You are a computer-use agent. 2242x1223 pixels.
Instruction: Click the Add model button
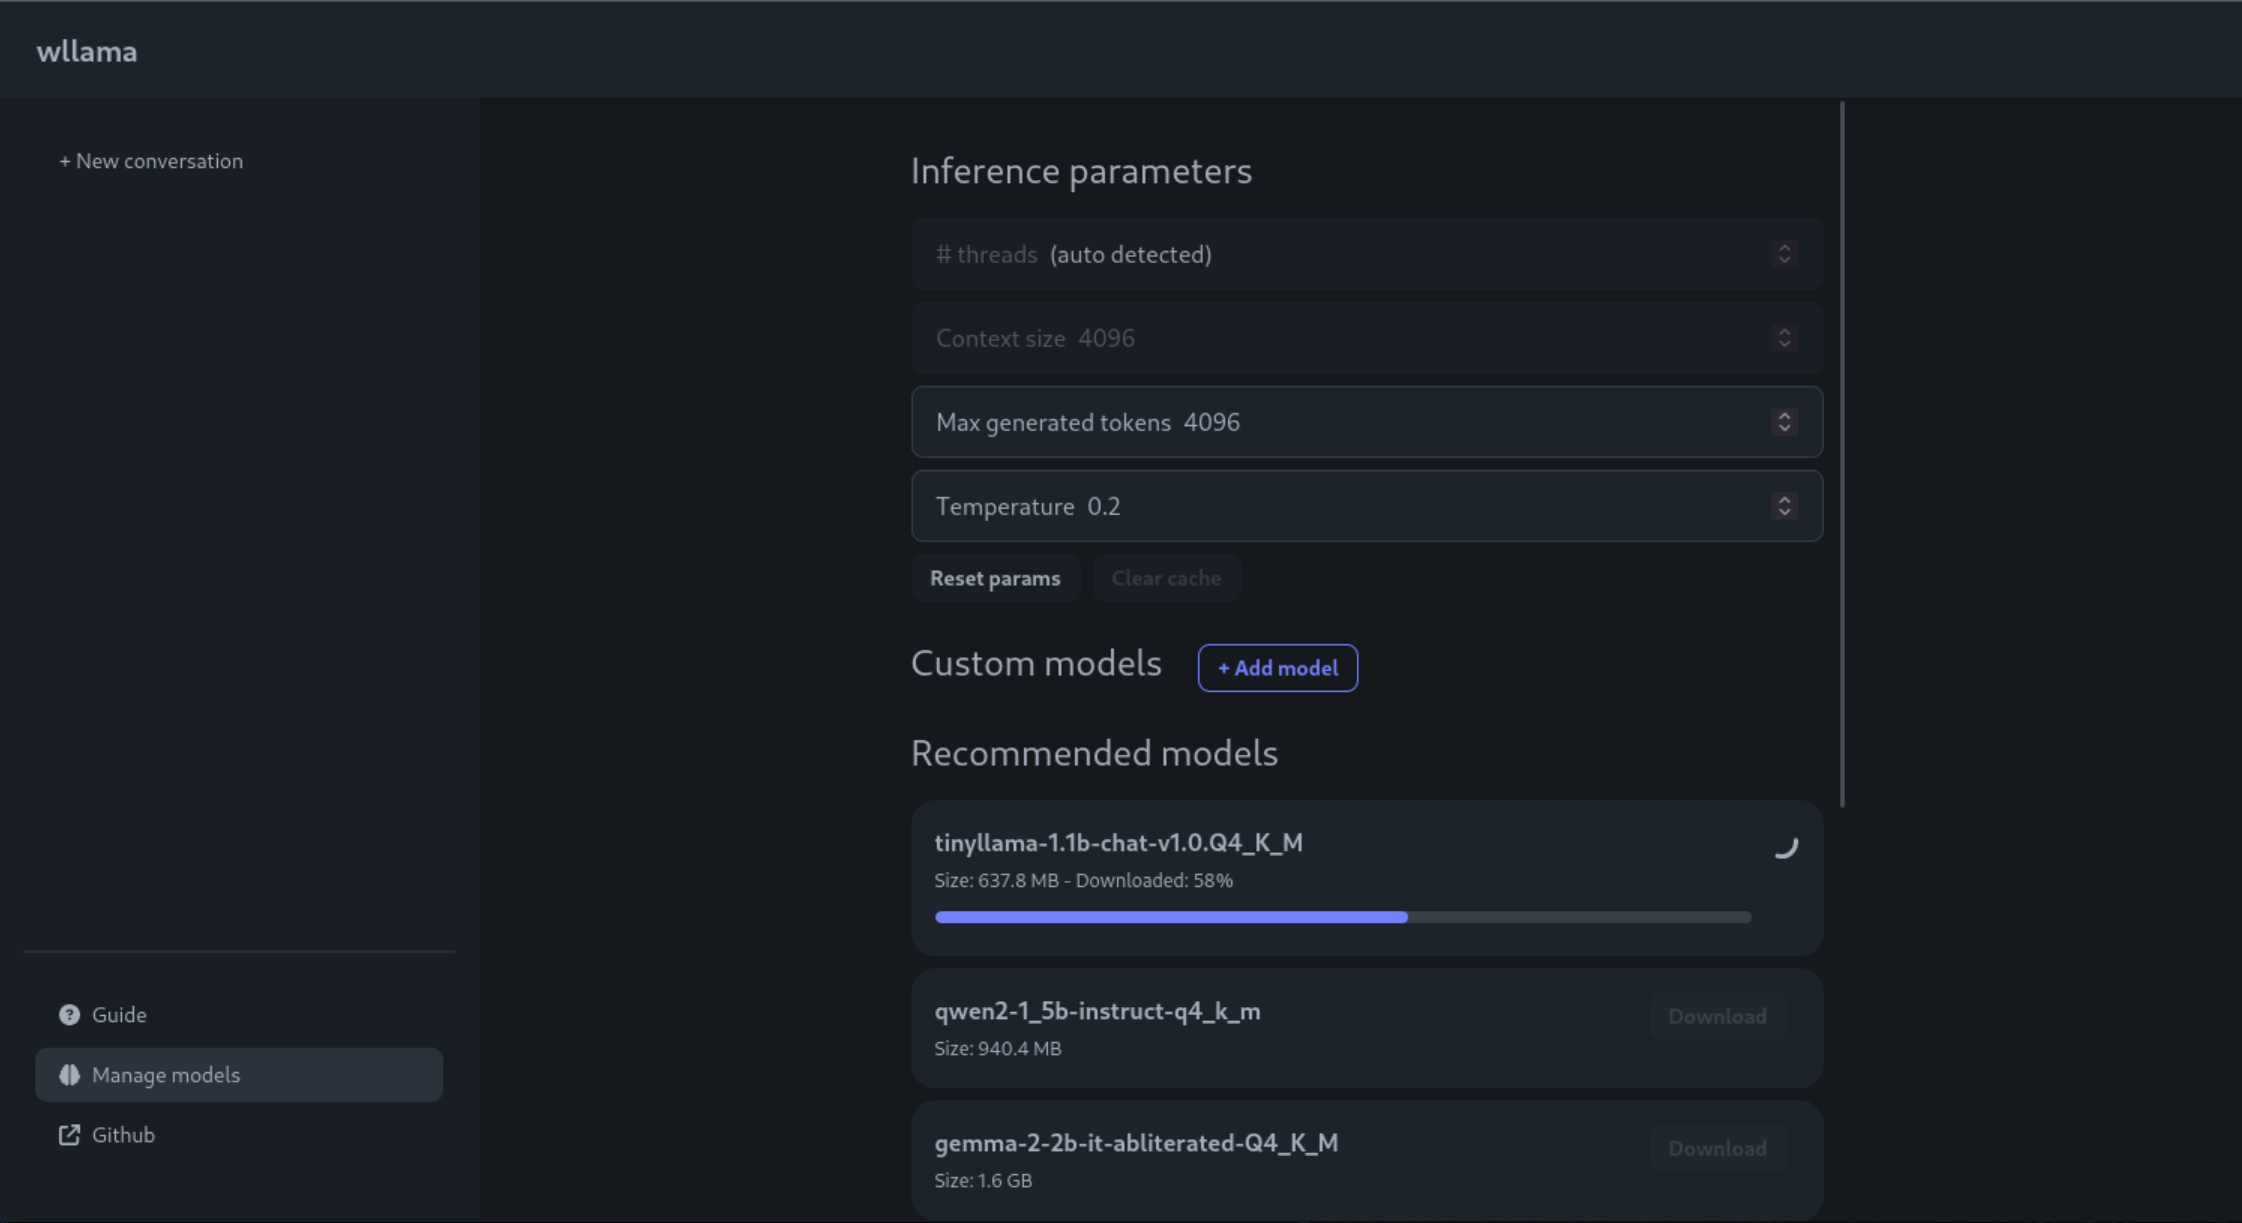point(1277,668)
